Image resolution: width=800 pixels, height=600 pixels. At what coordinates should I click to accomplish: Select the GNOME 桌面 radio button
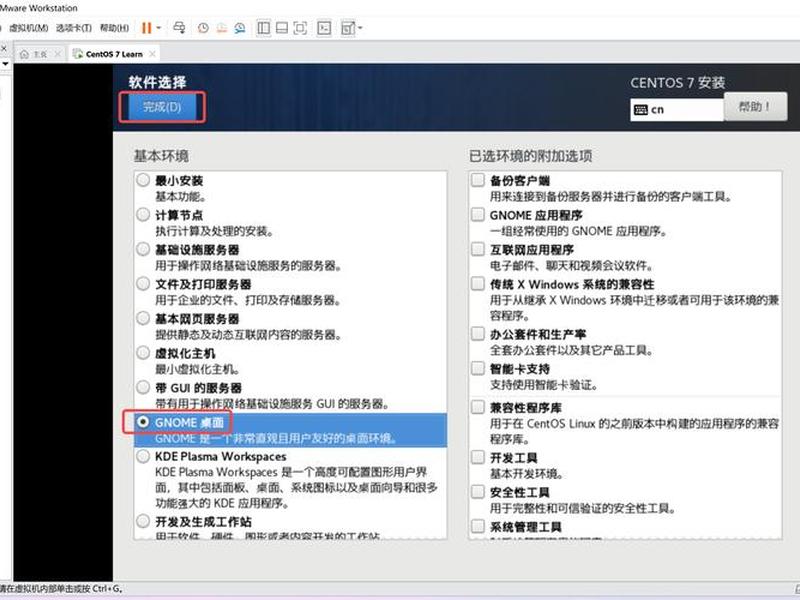143,422
